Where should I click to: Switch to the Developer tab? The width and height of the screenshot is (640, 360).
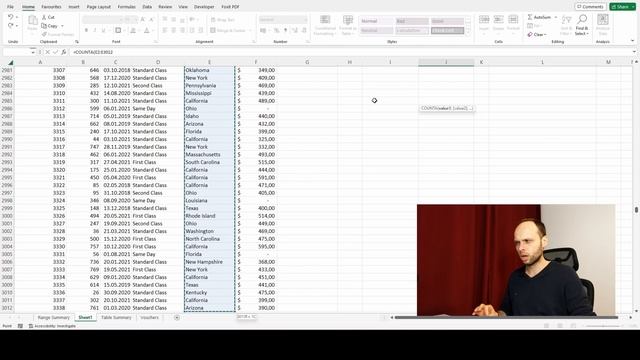204,7
